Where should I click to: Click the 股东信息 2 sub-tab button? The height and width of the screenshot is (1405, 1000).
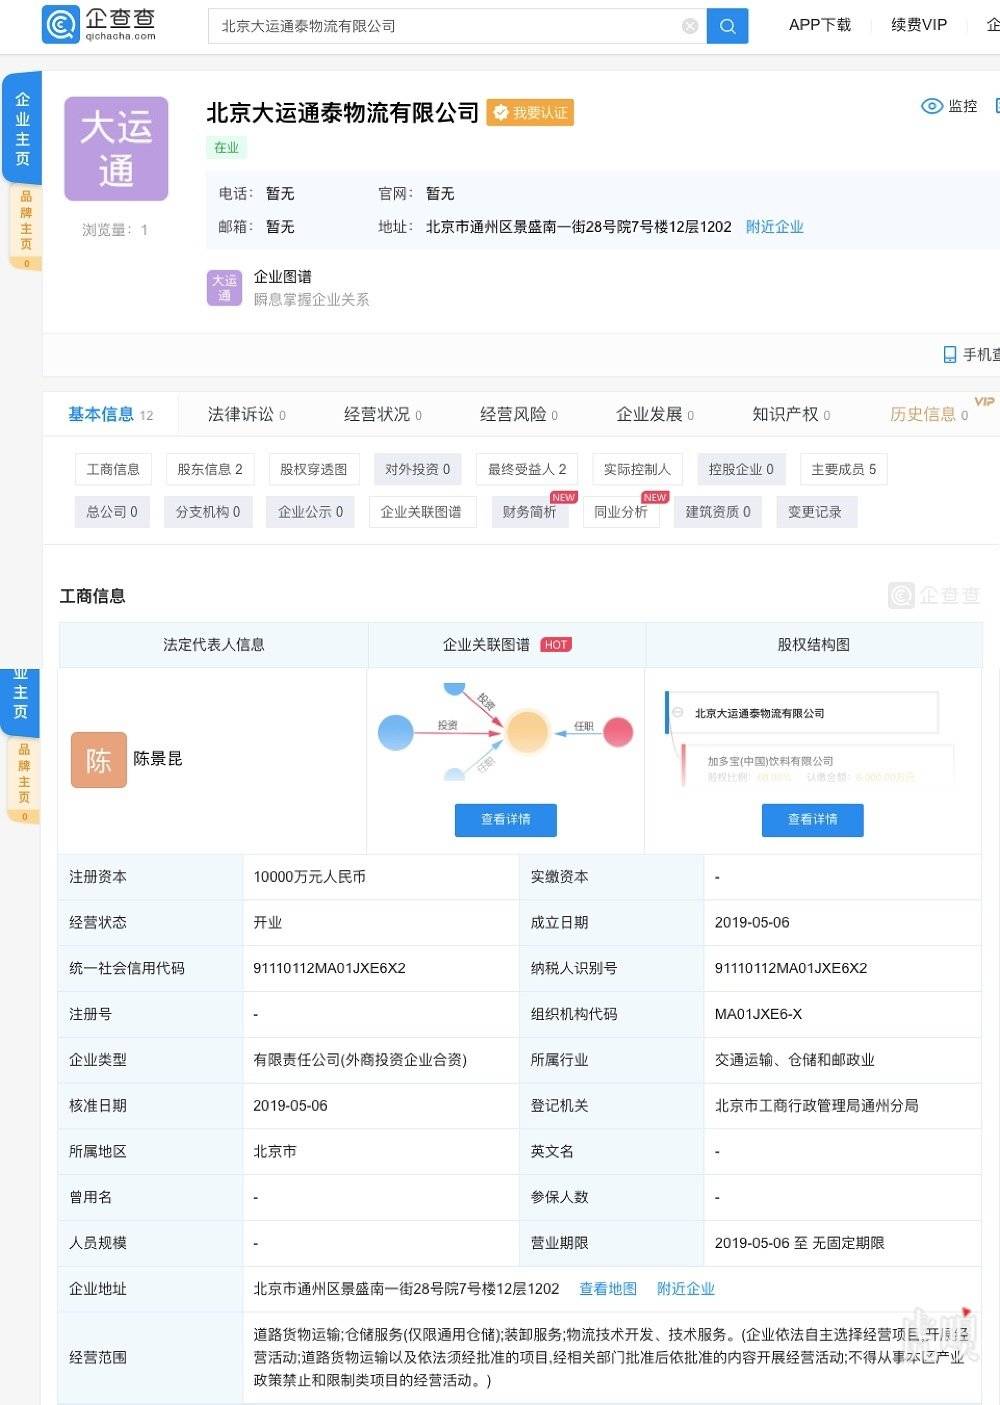(209, 469)
